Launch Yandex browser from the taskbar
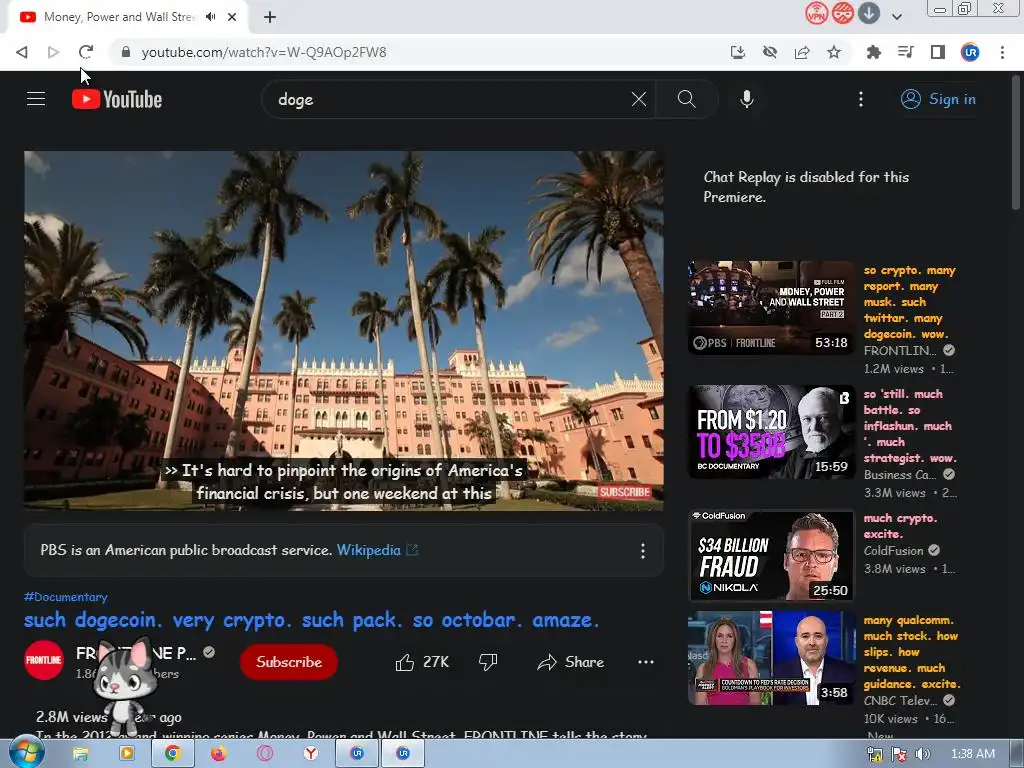 (311, 754)
